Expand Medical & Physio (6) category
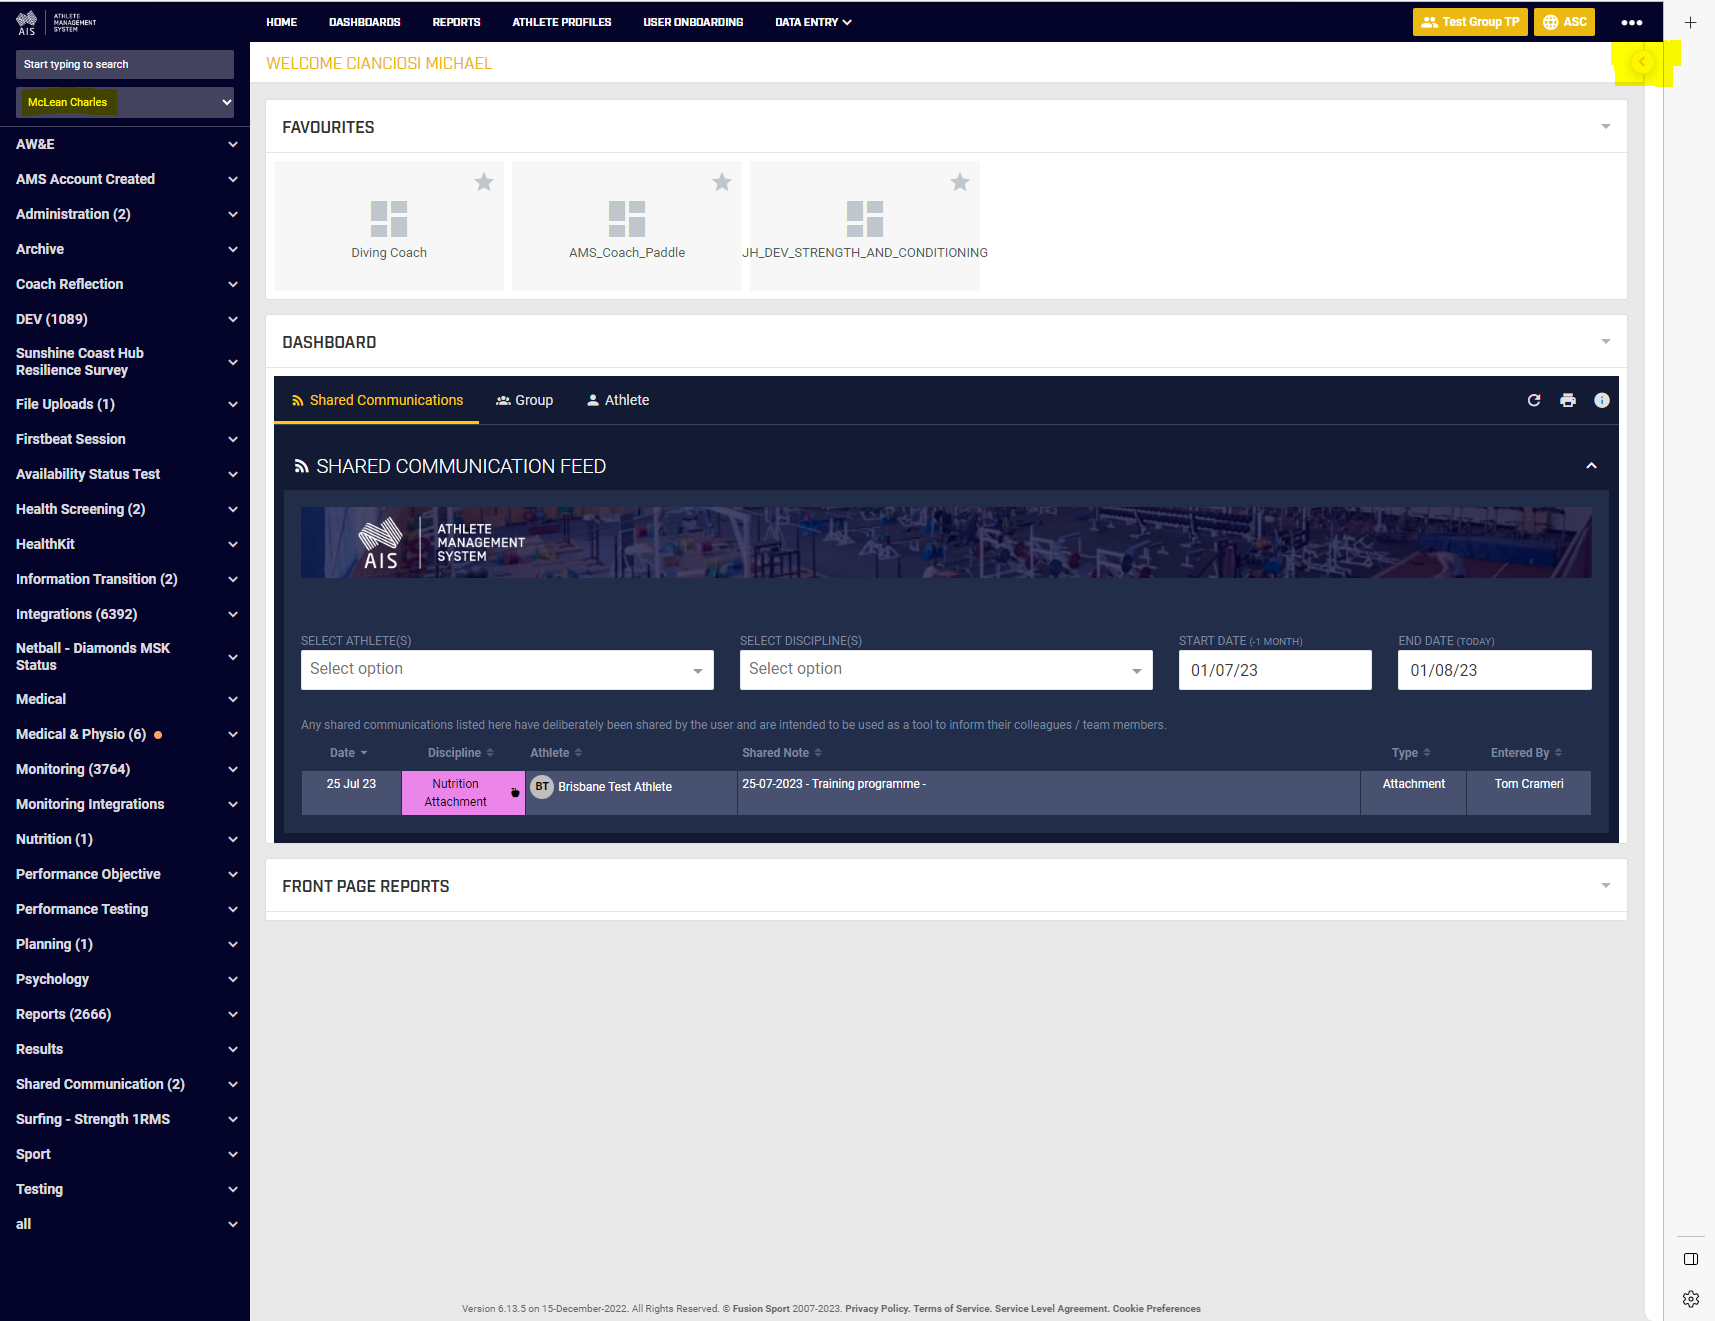This screenshot has height=1321, width=1715. pyautogui.click(x=125, y=734)
